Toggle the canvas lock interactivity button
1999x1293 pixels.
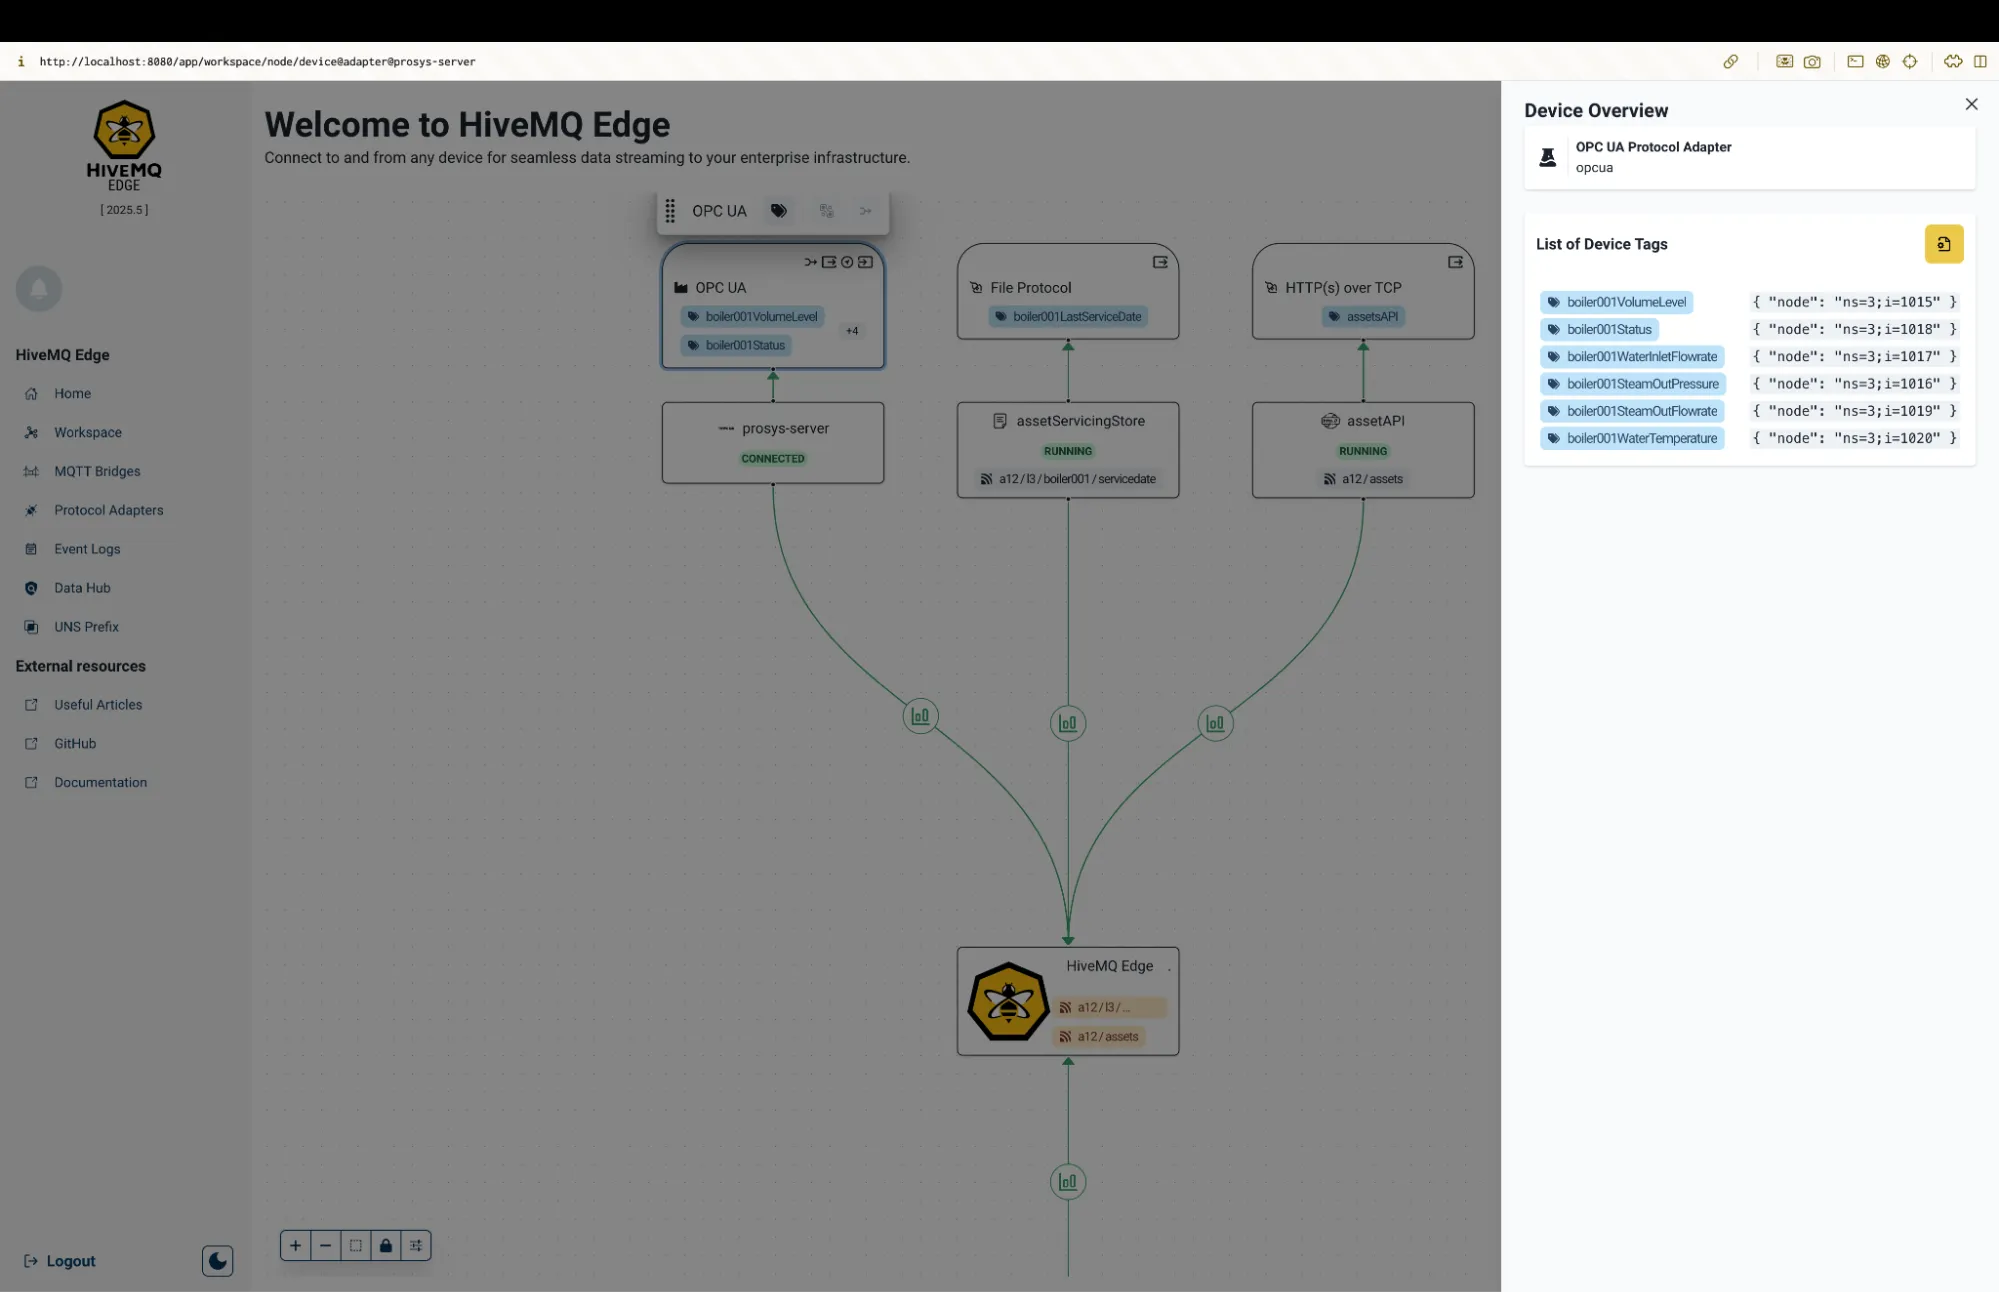[x=385, y=1246]
